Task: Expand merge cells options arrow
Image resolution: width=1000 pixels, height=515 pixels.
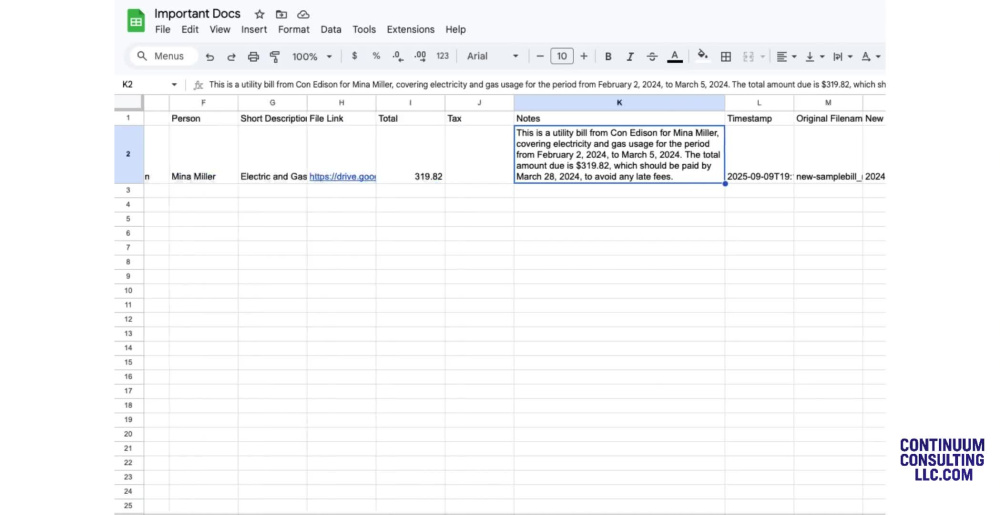Action: point(762,57)
